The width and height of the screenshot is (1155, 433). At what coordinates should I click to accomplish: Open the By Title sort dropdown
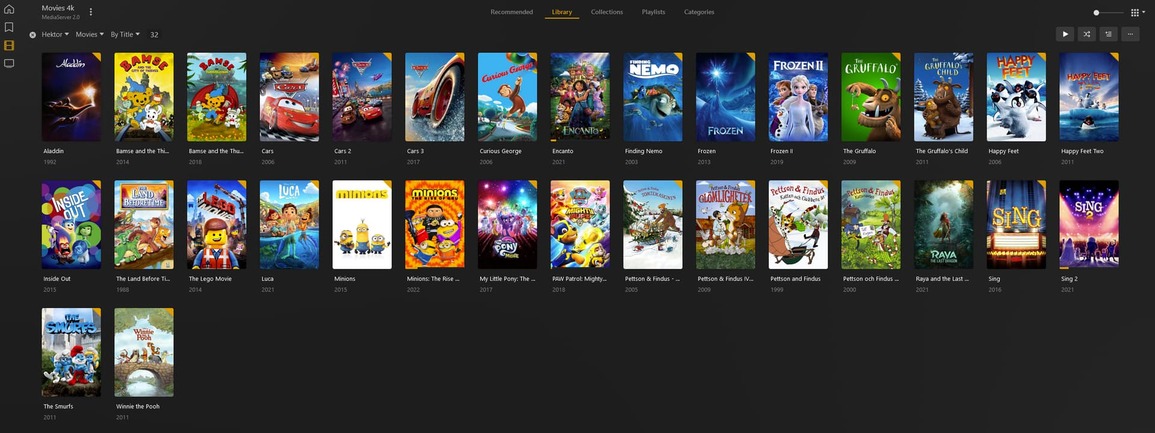point(124,35)
